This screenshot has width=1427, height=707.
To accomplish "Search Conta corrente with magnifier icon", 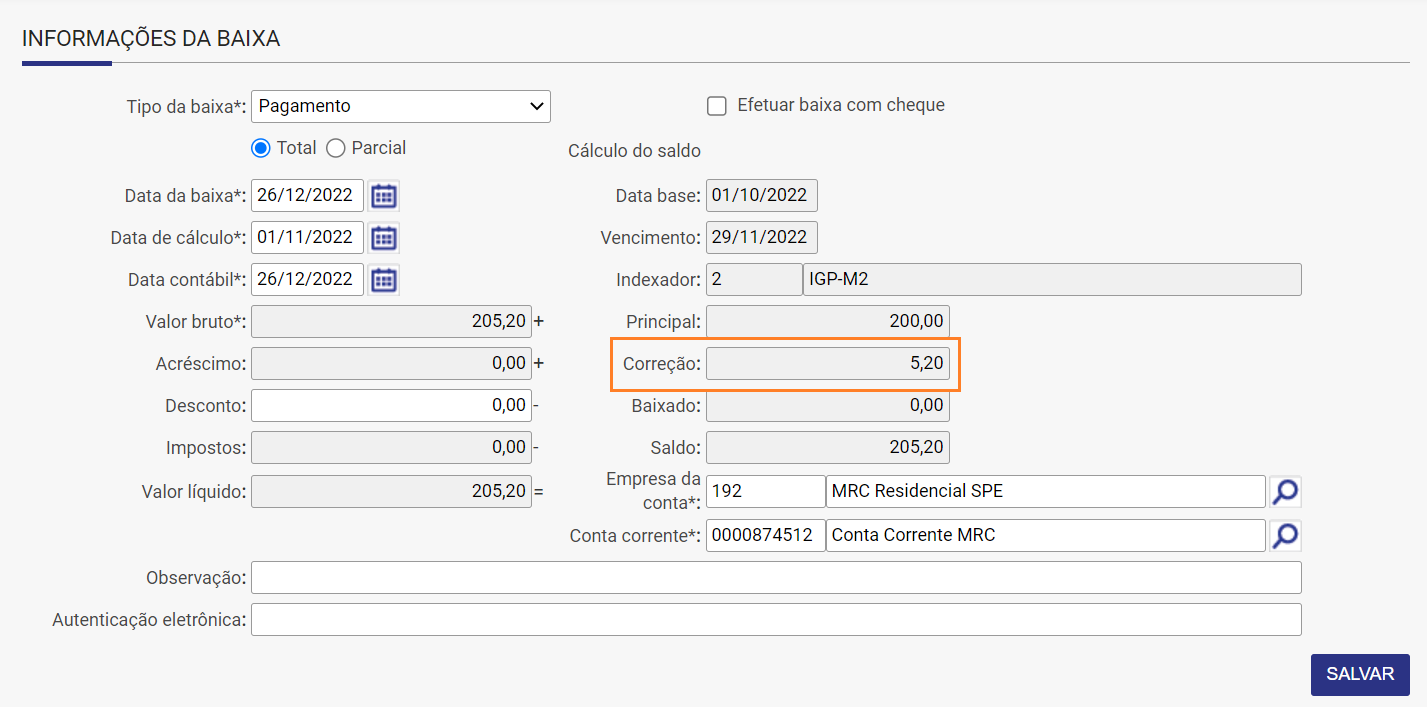I will point(1285,536).
